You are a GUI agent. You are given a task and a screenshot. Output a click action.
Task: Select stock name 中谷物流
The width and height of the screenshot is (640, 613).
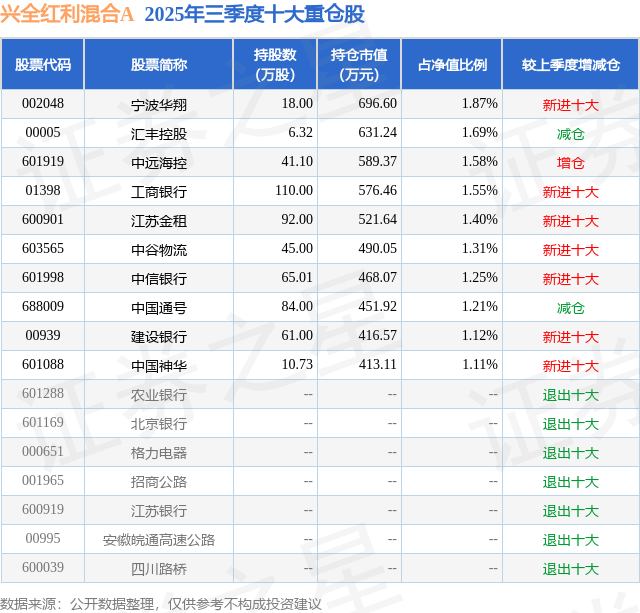159,250
